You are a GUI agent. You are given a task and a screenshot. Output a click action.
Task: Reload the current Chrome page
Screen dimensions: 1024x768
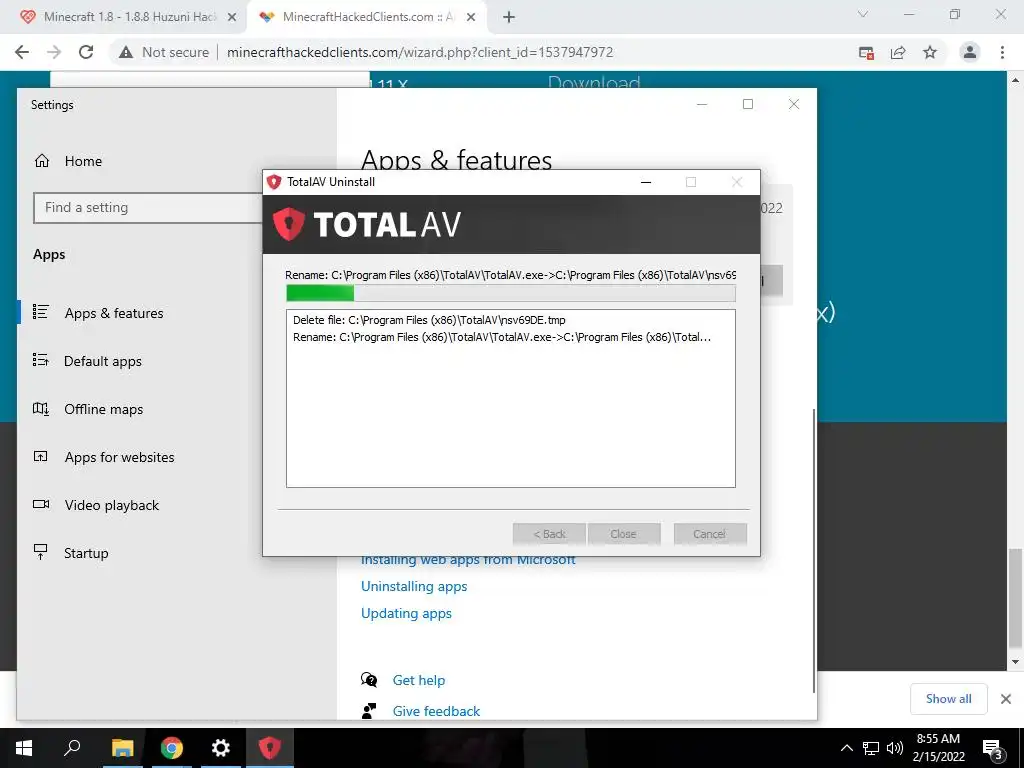click(x=86, y=52)
